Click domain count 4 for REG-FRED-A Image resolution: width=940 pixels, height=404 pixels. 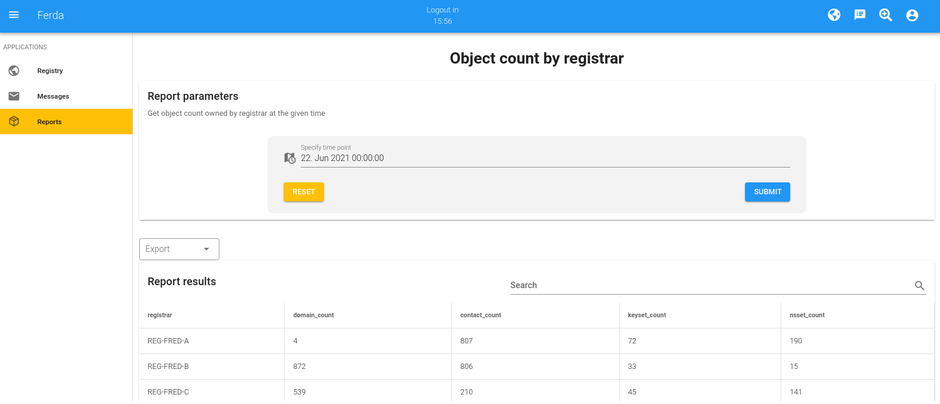pos(295,340)
